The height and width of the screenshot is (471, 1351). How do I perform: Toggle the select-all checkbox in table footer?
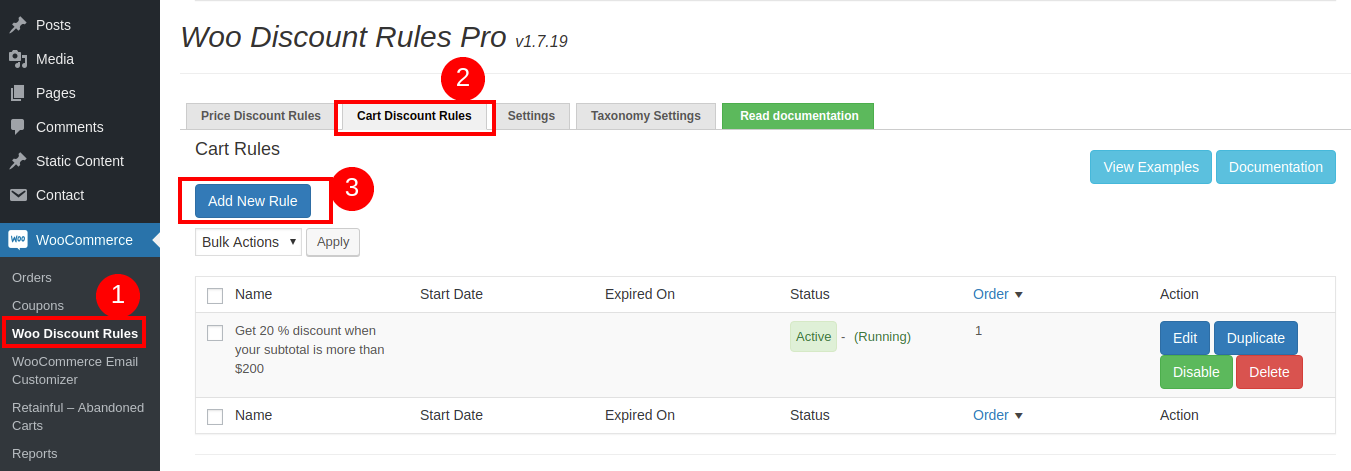coord(215,416)
